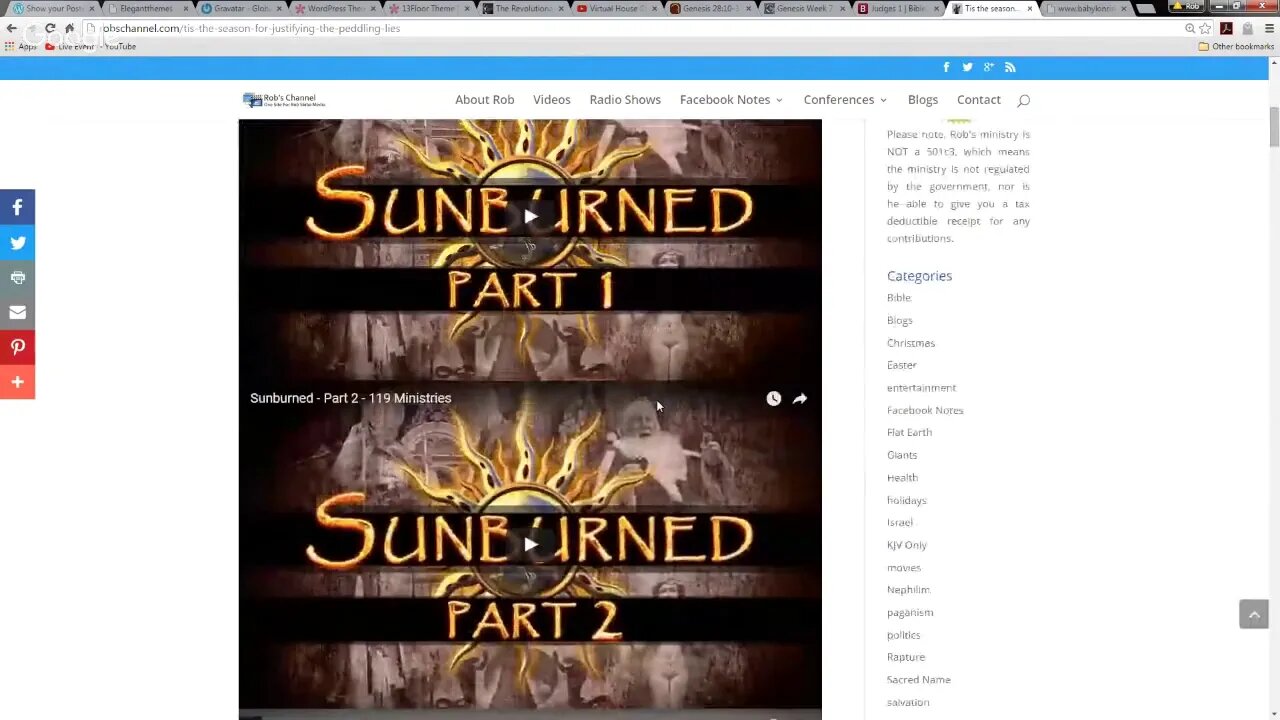Click the address bar URL field
This screenshot has height=720, width=1280.
(x=640, y=28)
